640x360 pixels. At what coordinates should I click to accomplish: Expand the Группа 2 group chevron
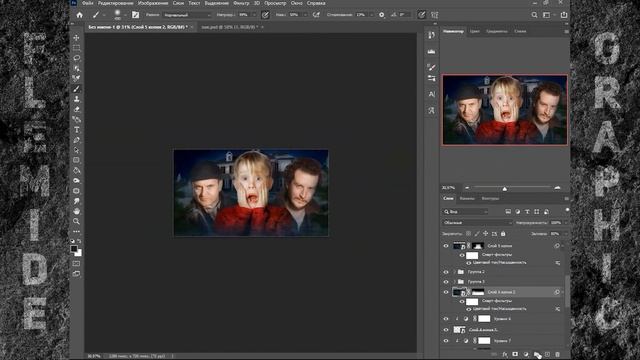pos(454,272)
